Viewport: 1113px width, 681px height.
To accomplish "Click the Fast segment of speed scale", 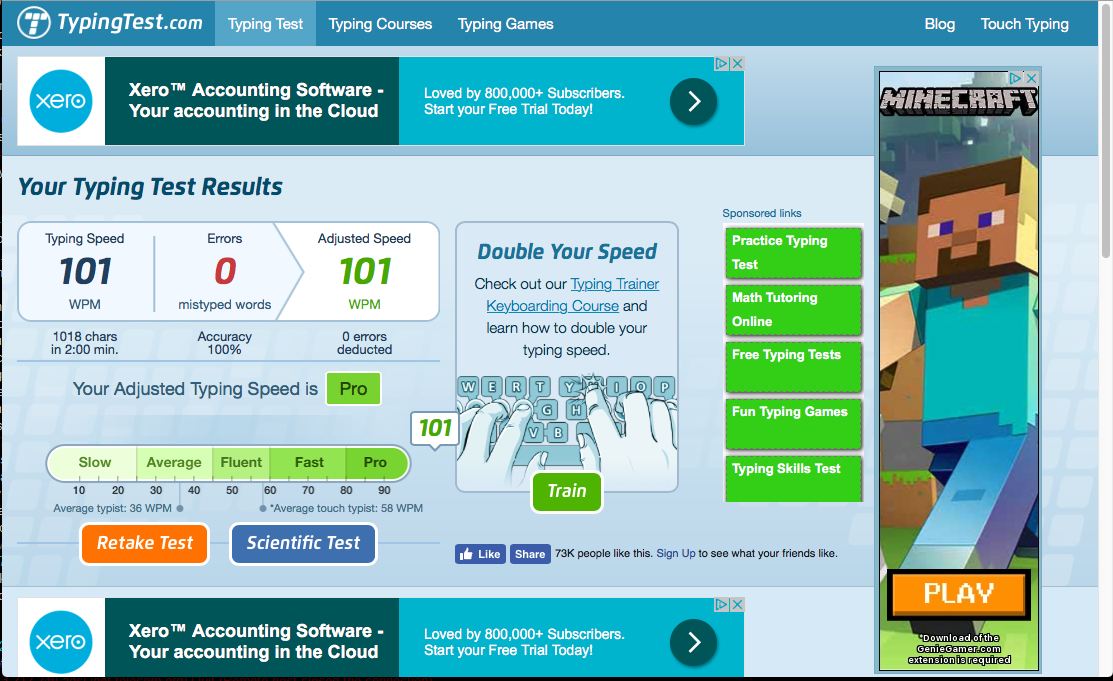I will 308,463.
